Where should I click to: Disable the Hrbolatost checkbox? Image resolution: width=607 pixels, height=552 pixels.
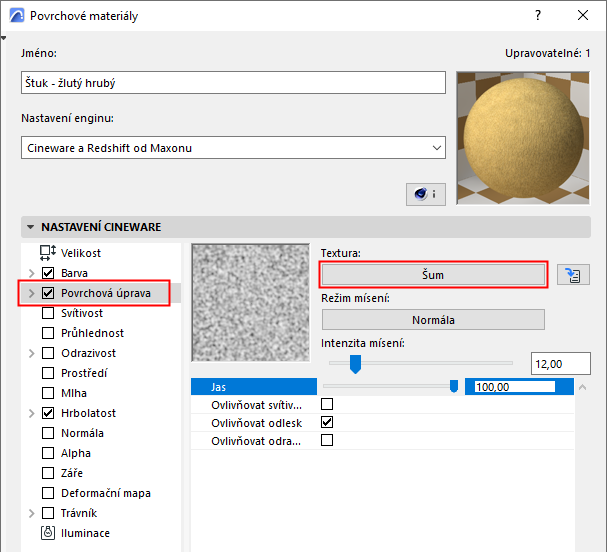(x=48, y=413)
